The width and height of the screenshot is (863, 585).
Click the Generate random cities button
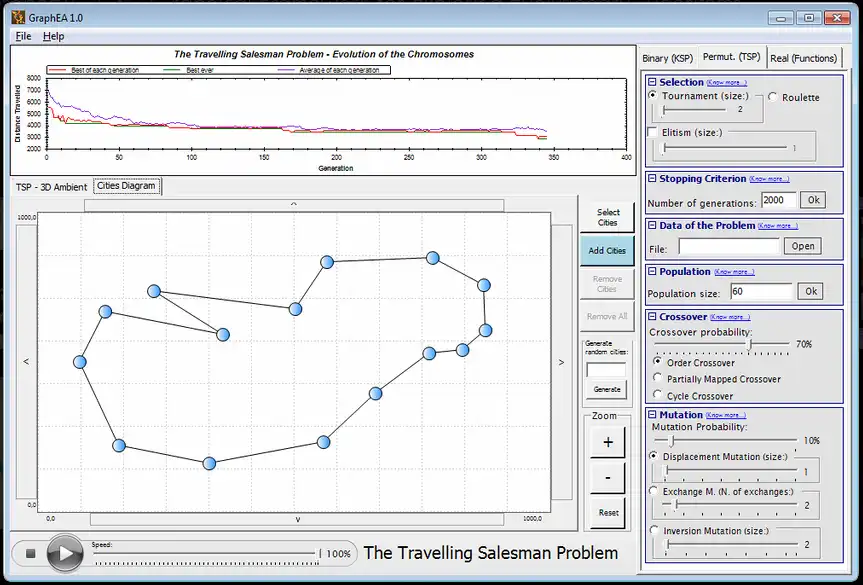tap(607, 389)
